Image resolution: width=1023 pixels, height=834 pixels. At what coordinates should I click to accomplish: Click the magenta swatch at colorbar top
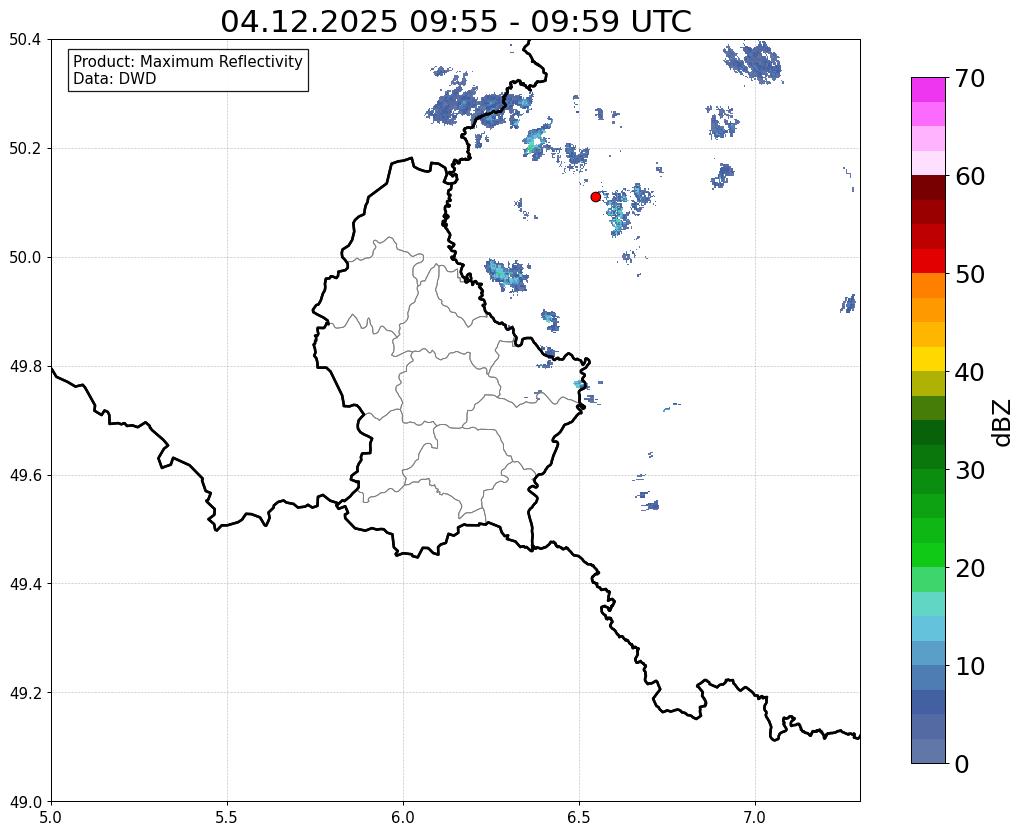(928, 90)
